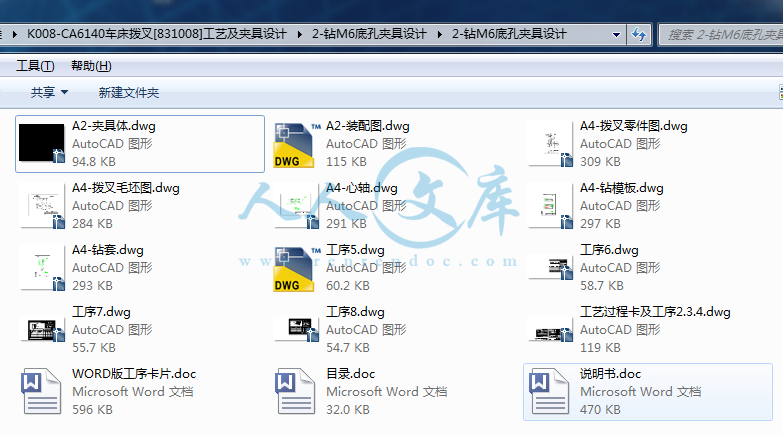
Task: Click the 新建文件夹 button
Action: 129,92
